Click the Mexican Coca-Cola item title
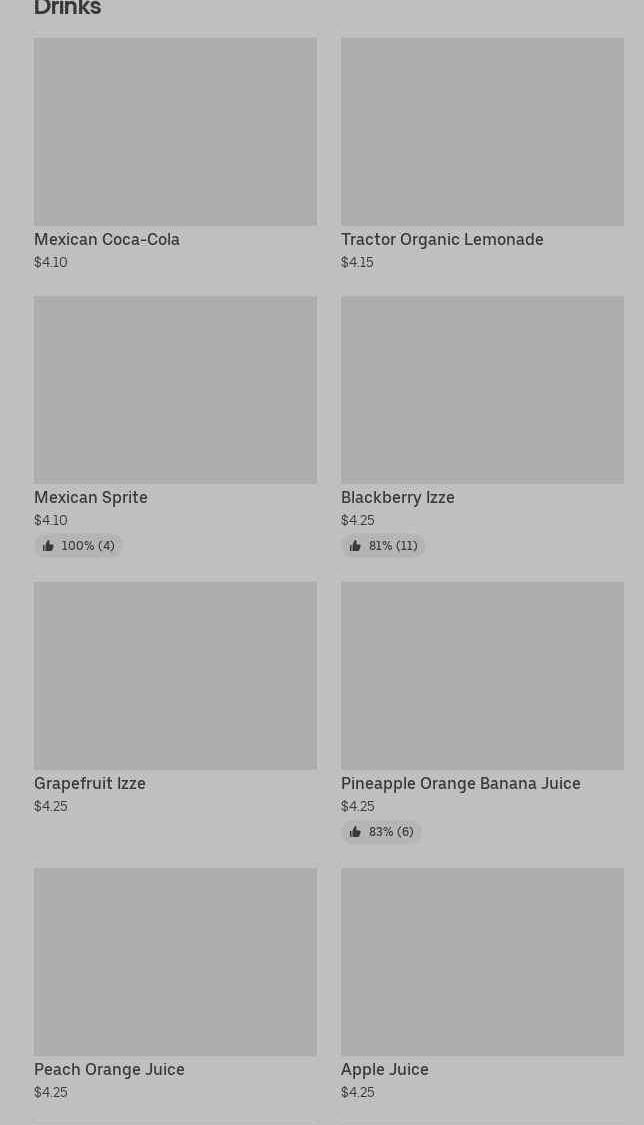The height and width of the screenshot is (1125, 644). tap(107, 239)
